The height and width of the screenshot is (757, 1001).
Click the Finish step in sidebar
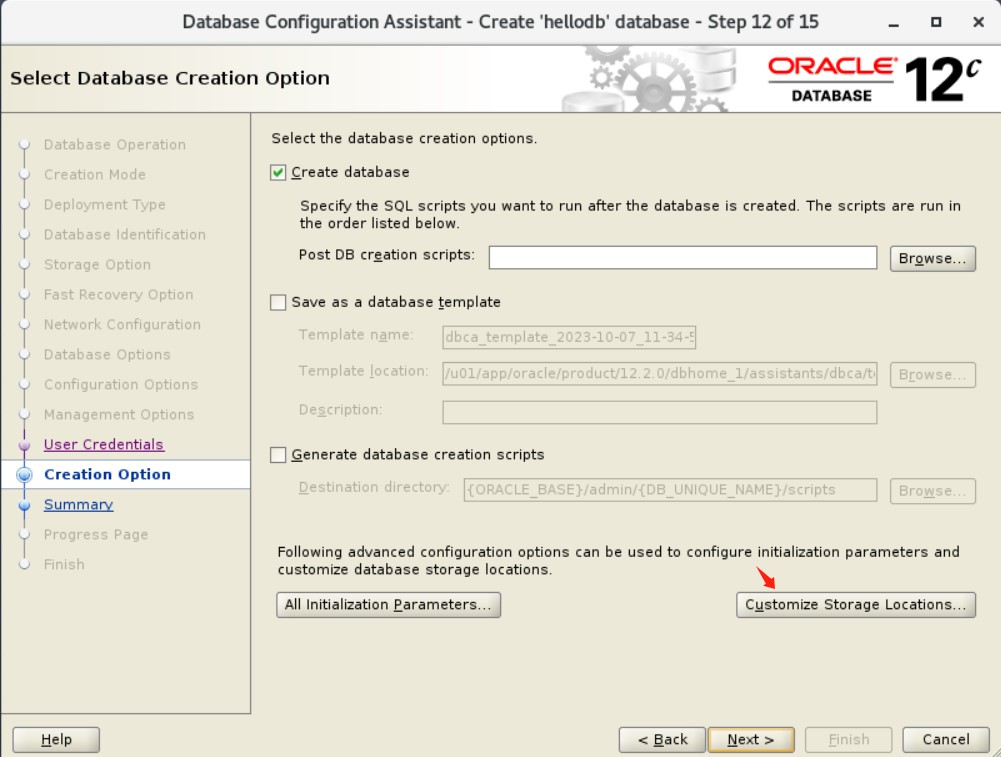64,565
